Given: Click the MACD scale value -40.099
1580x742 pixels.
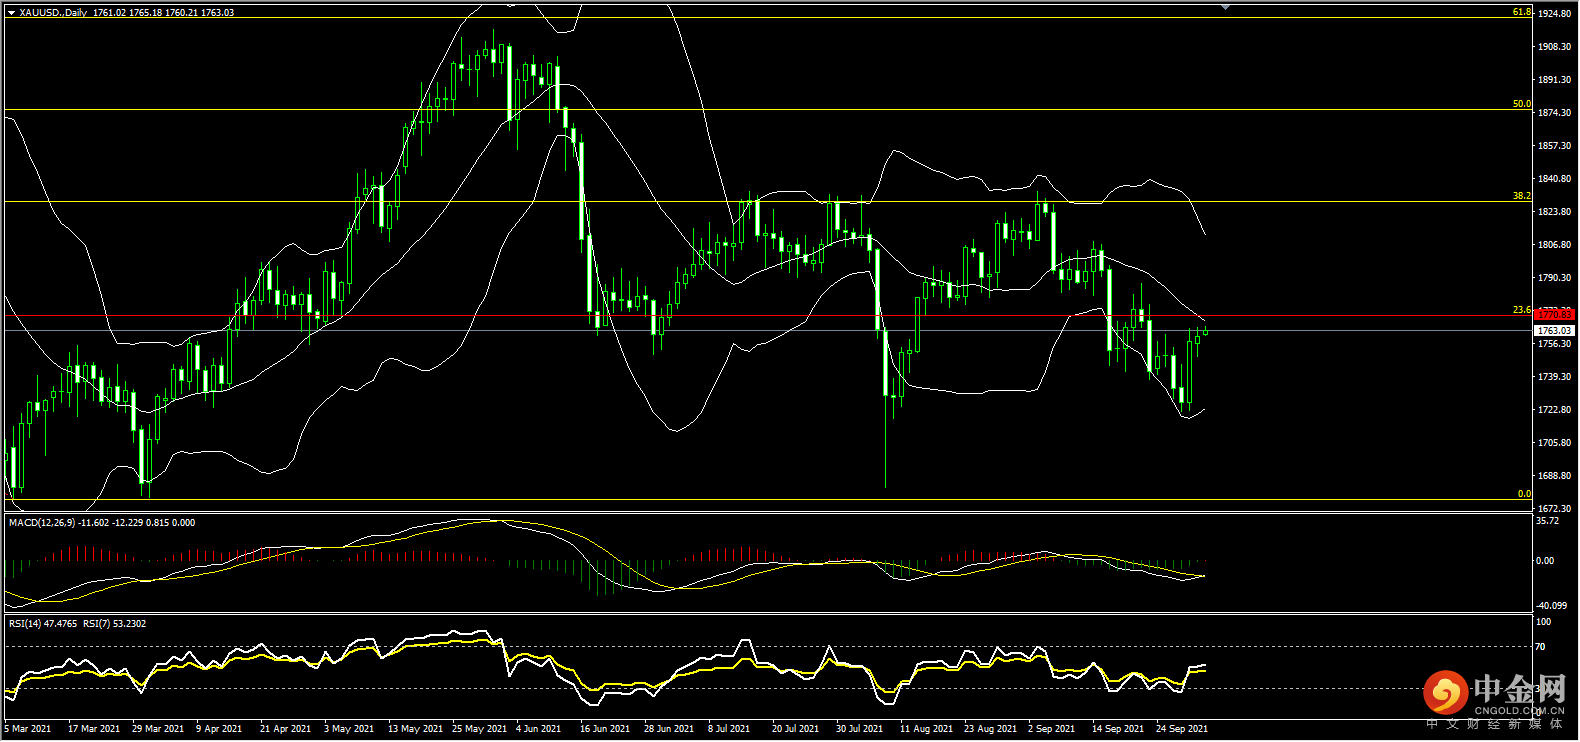Looking at the screenshot, I should coord(1551,606).
